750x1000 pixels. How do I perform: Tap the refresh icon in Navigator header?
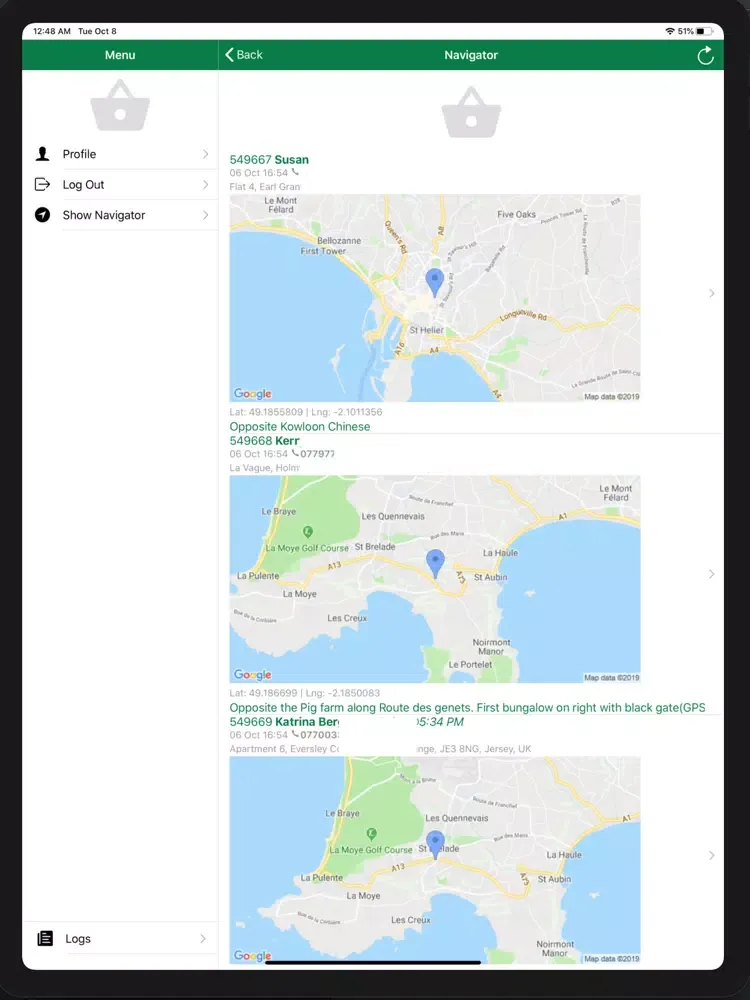[705, 55]
